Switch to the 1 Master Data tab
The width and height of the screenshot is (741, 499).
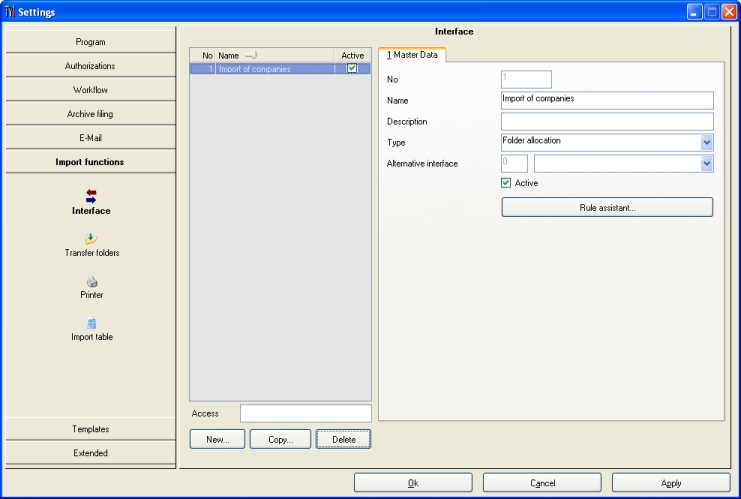pos(412,55)
